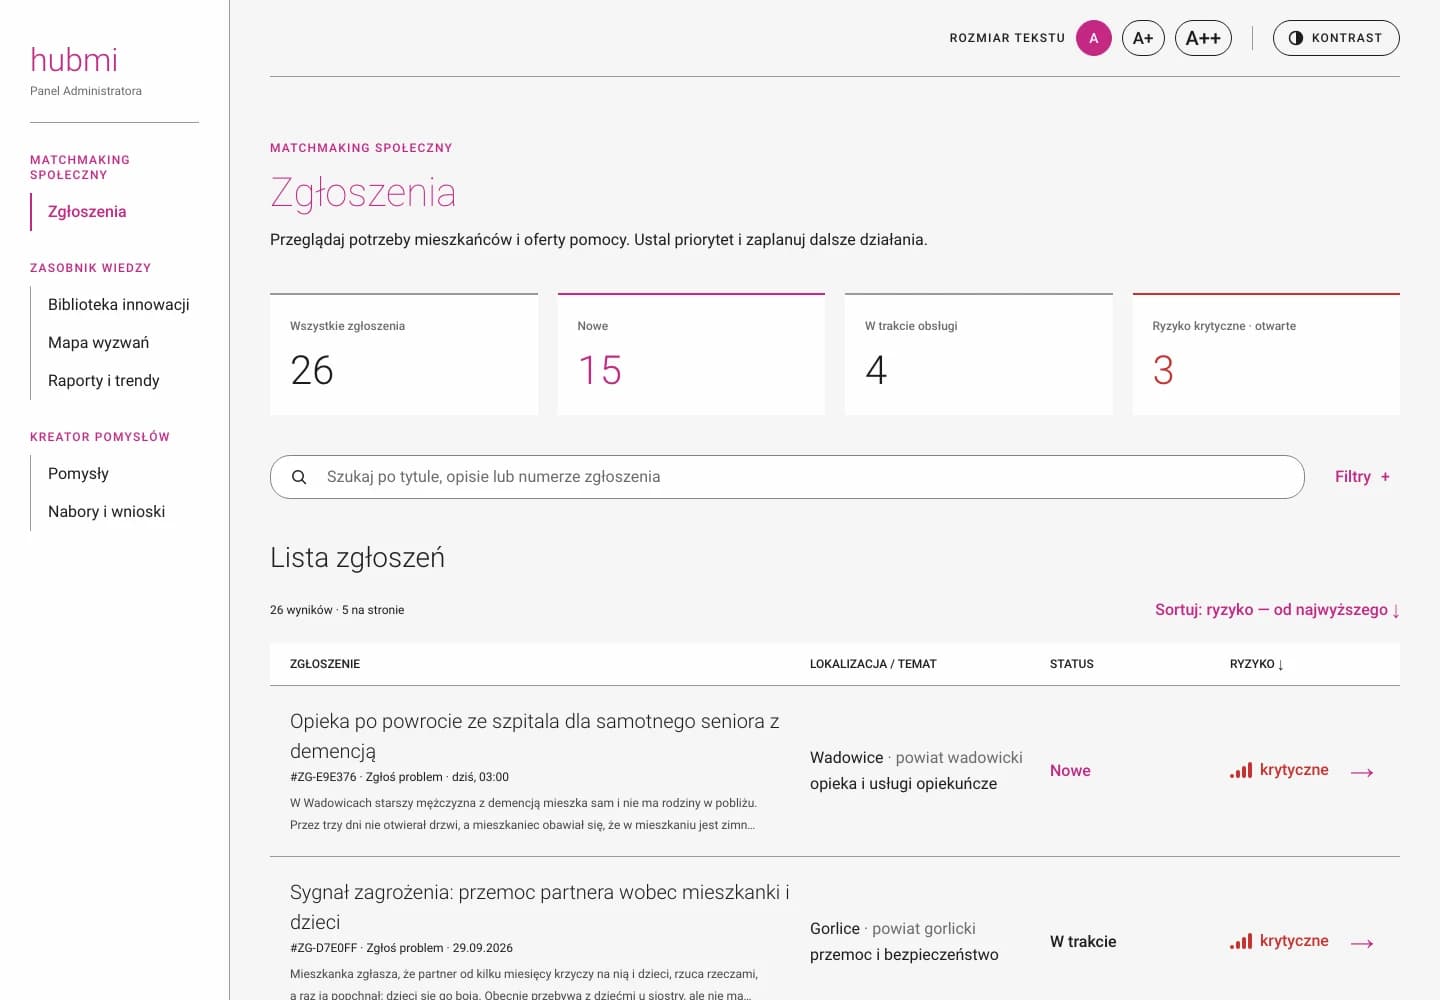Viewport: 1440px width, 1000px height.
Task: Open Raporty i trendy in sidebar
Action: [104, 381]
